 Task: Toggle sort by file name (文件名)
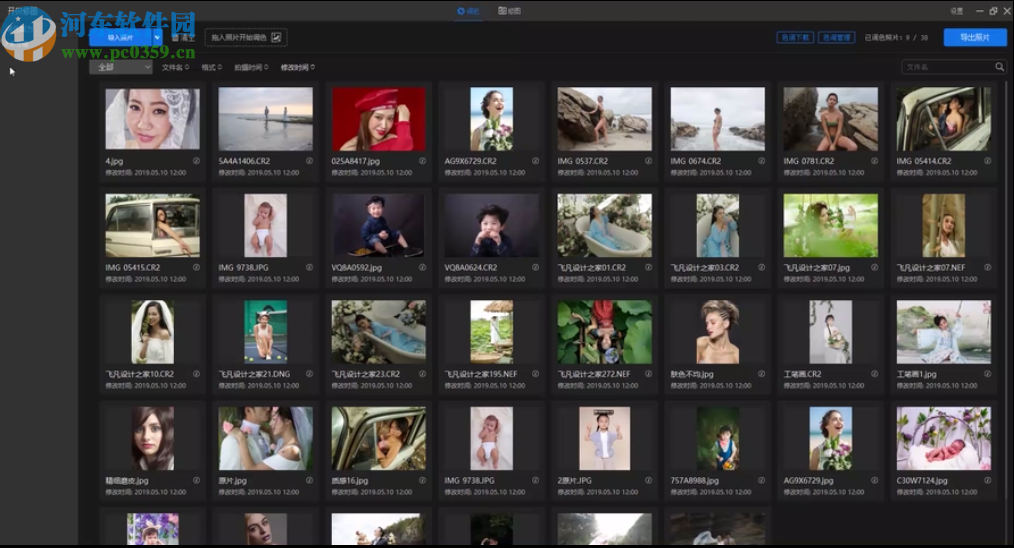point(175,67)
